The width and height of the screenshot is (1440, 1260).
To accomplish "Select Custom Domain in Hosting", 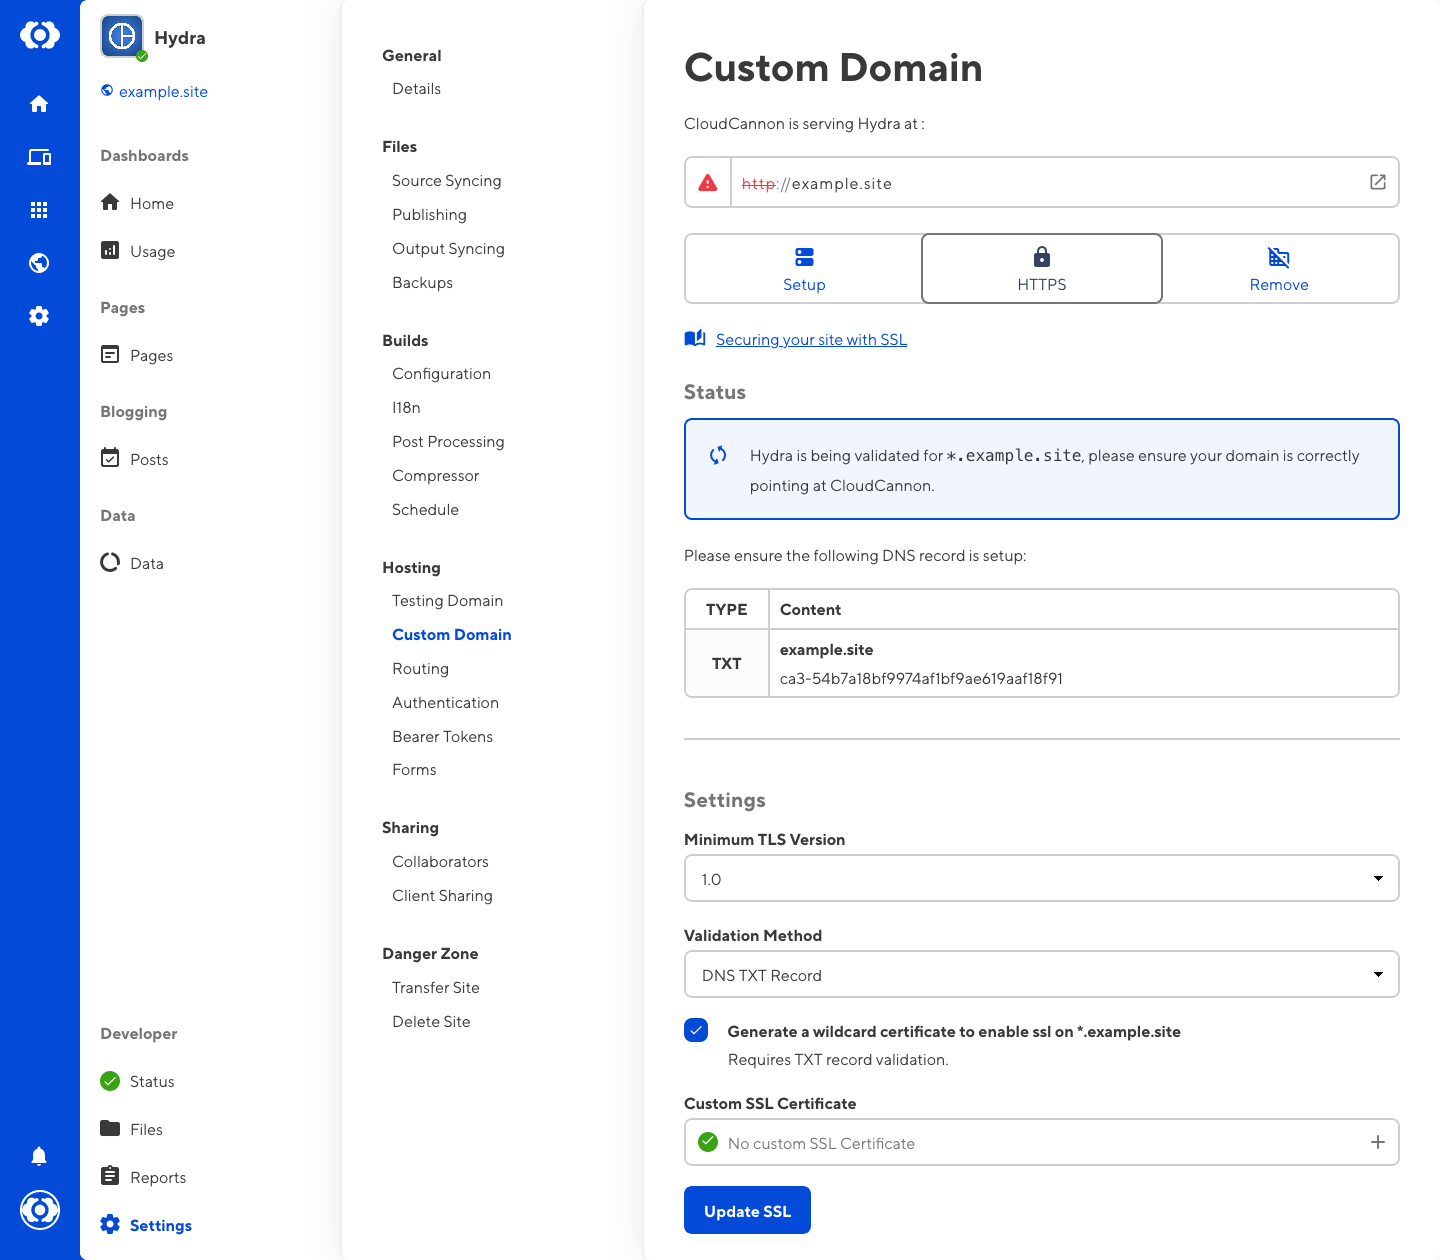I will [x=451, y=635].
